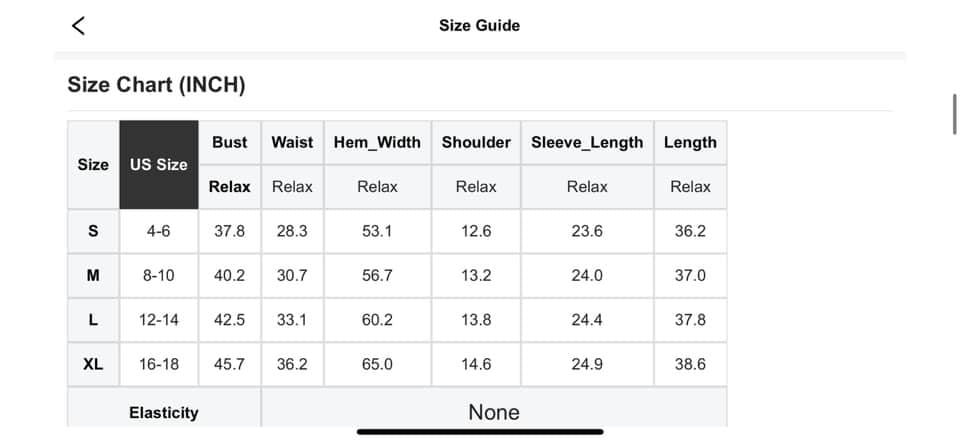Click the Waist column header
Image resolution: width=960 pixels, height=444 pixels.
(x=292, y=142)
